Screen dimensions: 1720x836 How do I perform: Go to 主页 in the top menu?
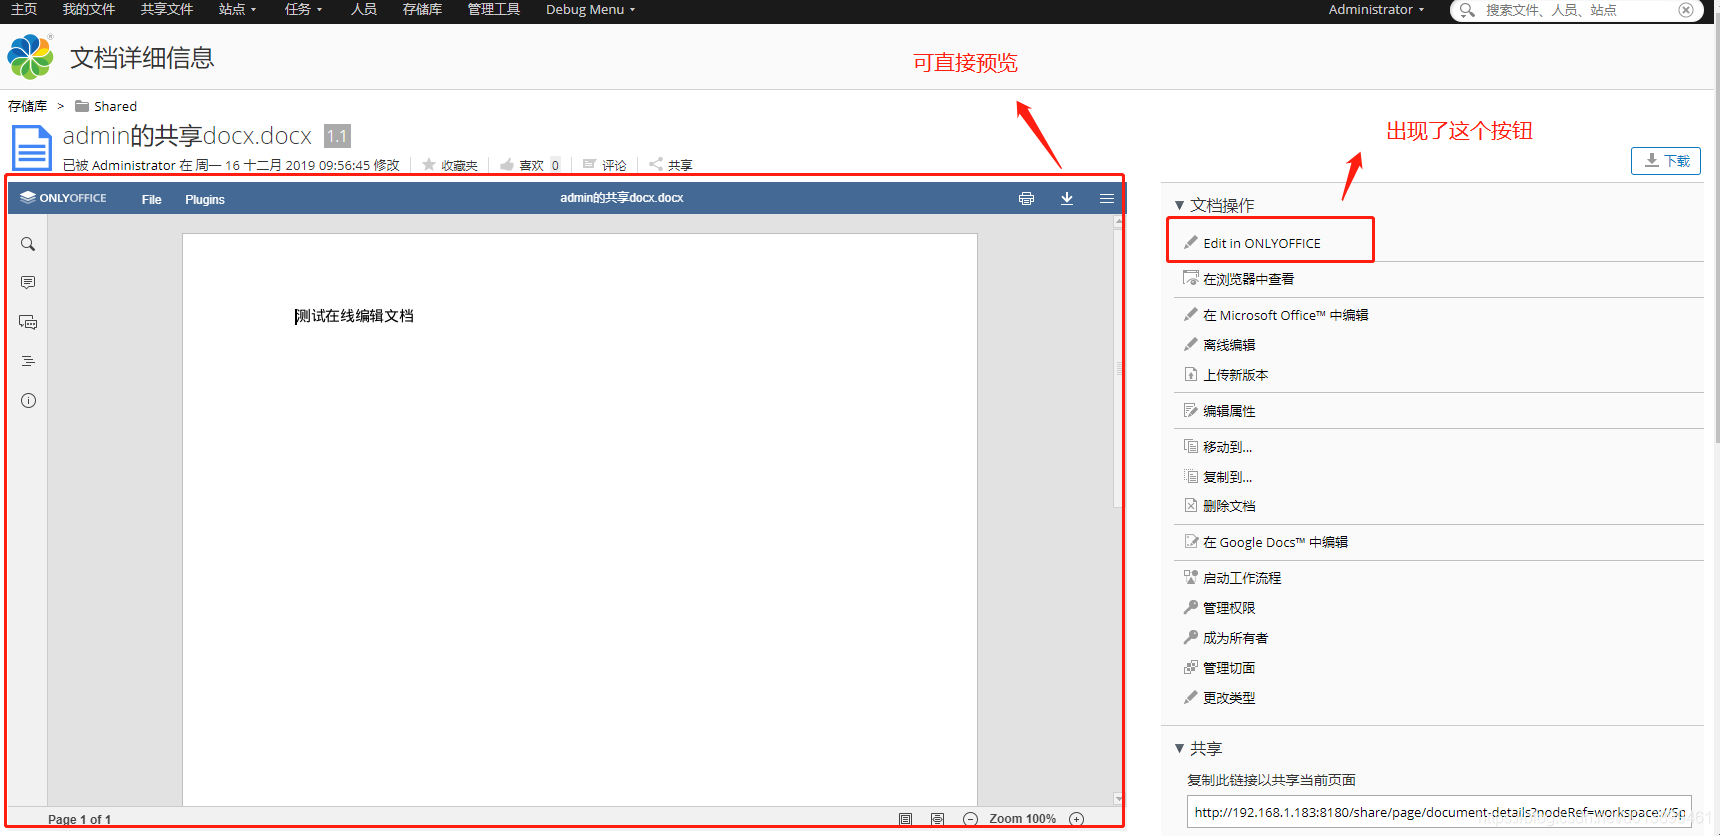pos(24,9)
